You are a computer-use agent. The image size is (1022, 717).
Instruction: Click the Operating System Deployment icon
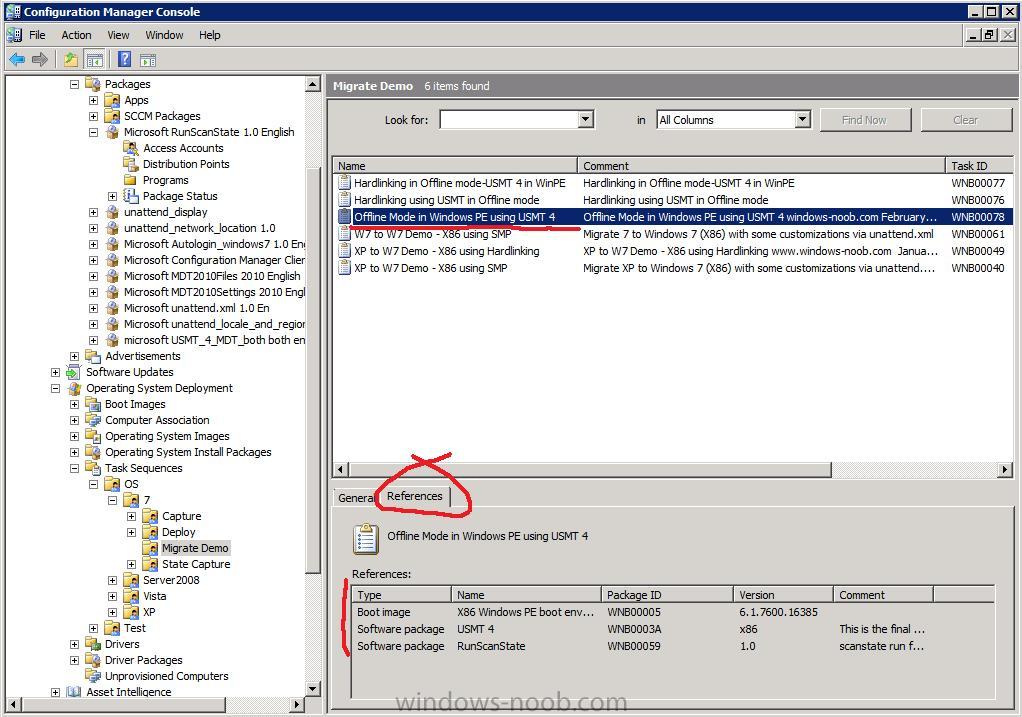(74, 388)
